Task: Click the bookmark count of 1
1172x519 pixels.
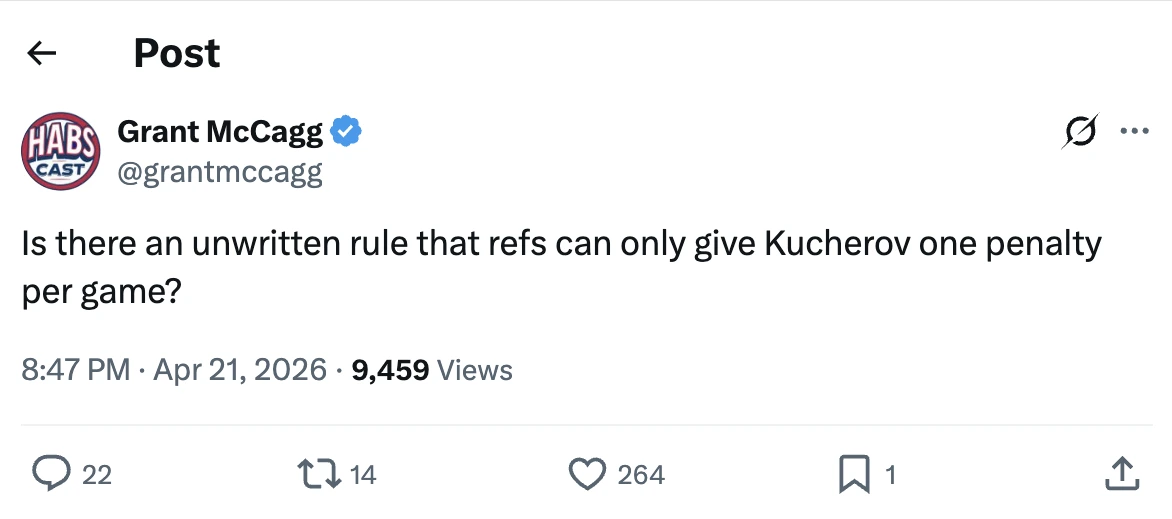Action: 889,475
